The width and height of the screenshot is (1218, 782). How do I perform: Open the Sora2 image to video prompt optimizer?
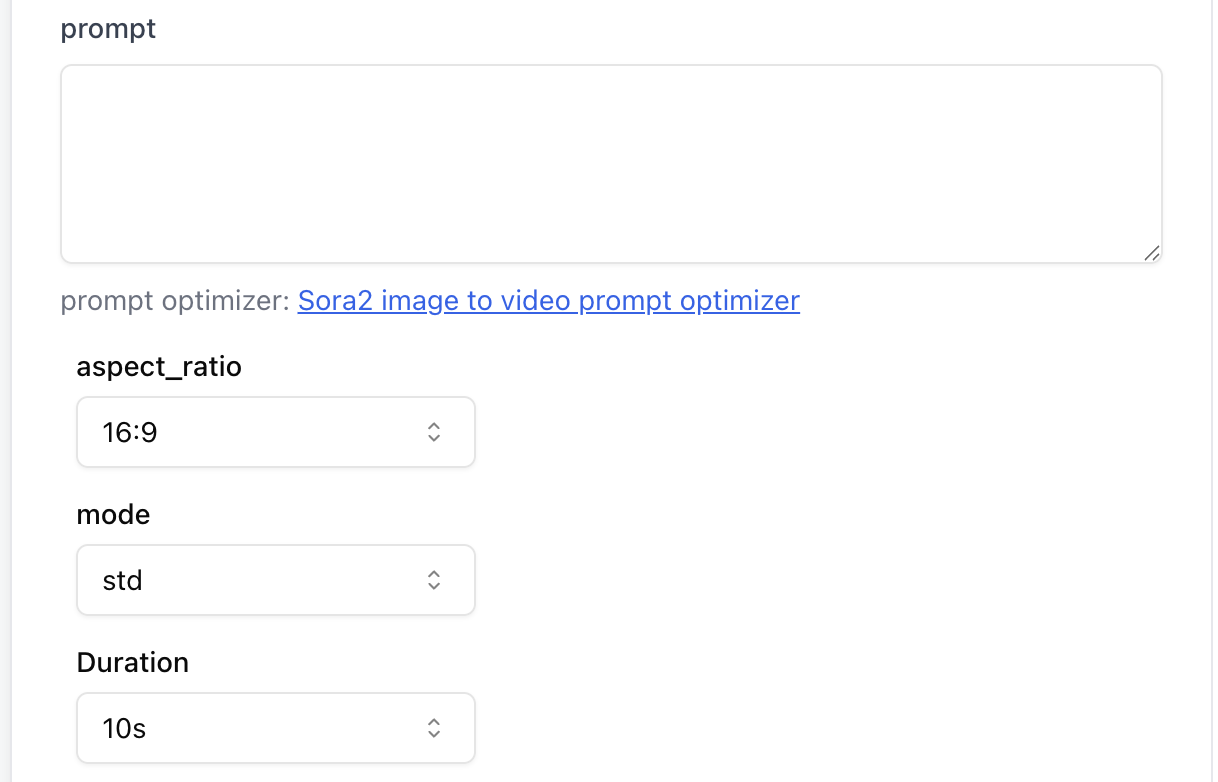tap(548, 300)
